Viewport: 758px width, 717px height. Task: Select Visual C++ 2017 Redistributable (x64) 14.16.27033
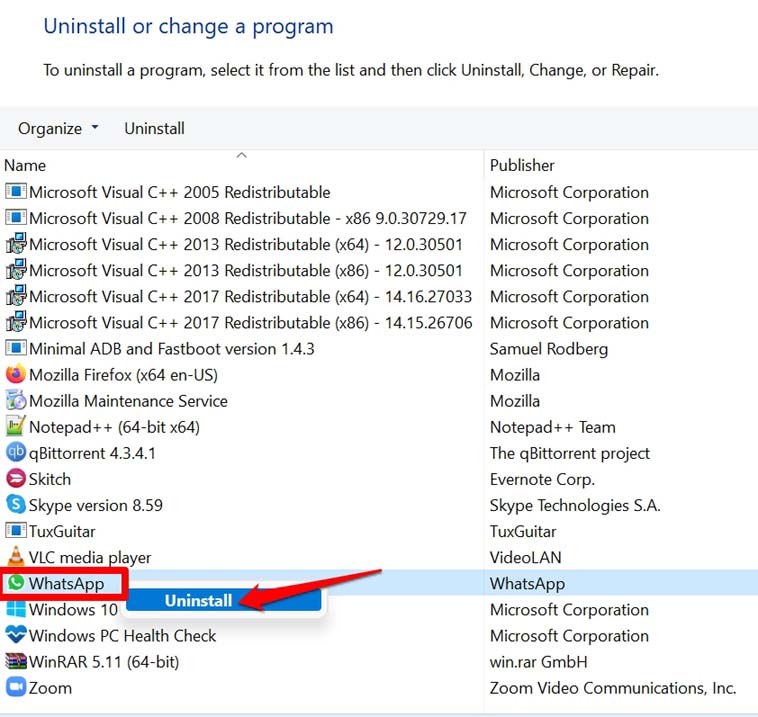pyautogui.click(x=250, y=297)
